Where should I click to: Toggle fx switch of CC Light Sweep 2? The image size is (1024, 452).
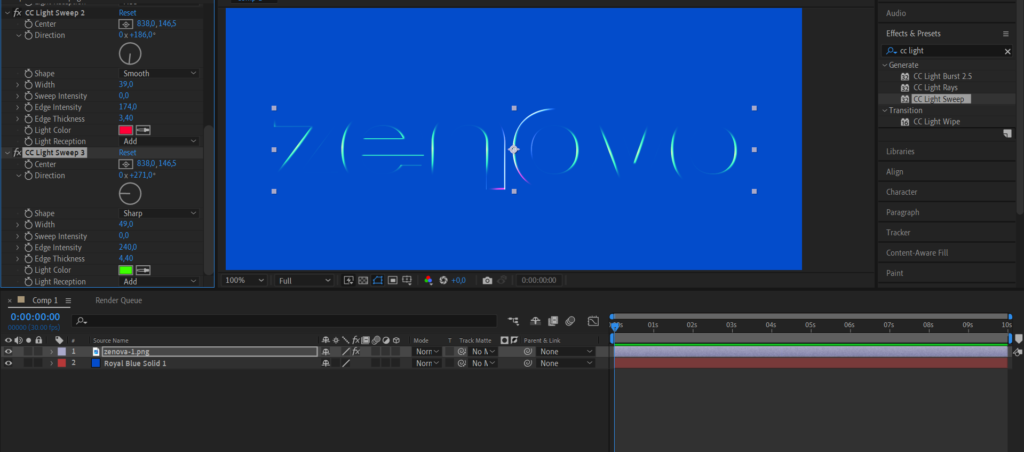(17, 12)
